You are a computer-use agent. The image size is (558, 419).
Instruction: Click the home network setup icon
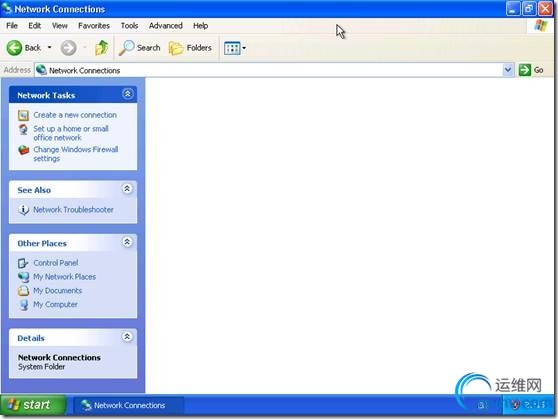(x=23, y=129)
